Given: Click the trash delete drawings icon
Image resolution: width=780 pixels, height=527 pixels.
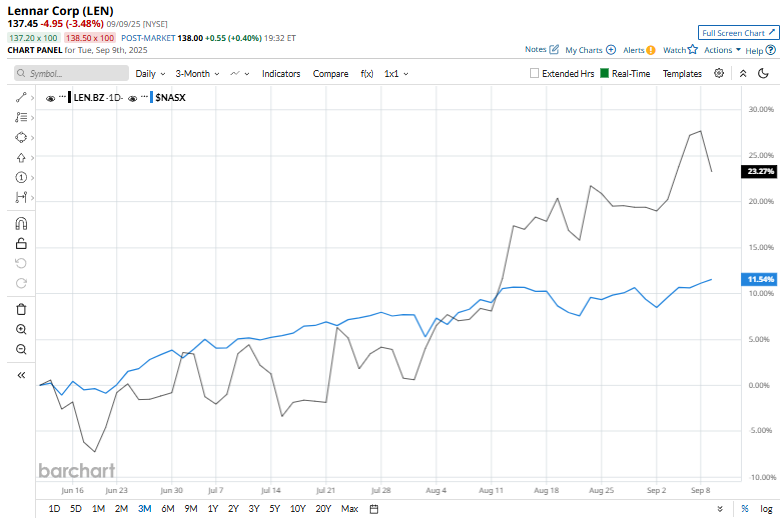Looking at the screenshot, I should point(21,310).
